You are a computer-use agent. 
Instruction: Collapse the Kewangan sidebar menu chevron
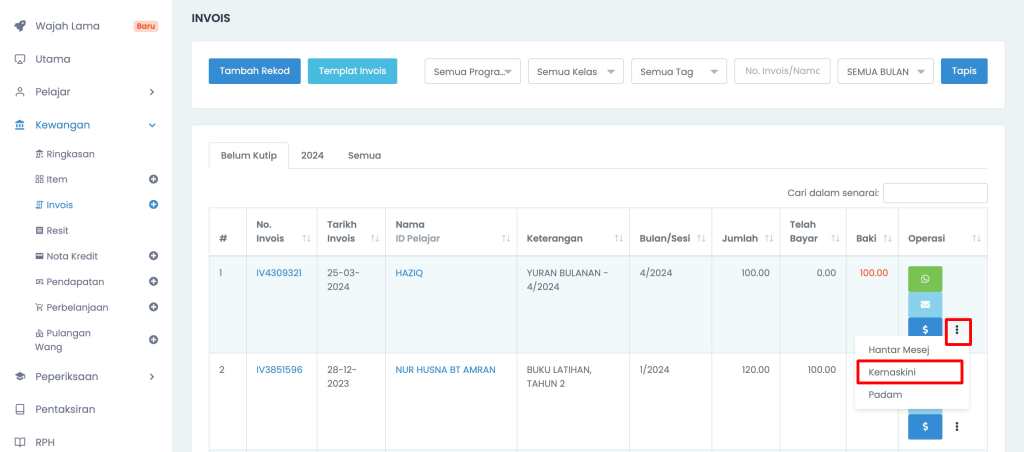152,125
